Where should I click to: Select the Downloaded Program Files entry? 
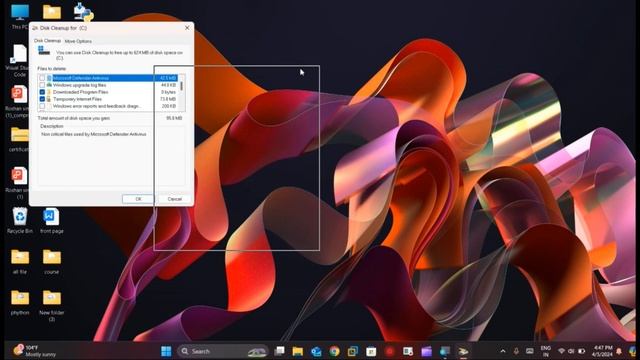pyautogui.click(x=80, y=92)
